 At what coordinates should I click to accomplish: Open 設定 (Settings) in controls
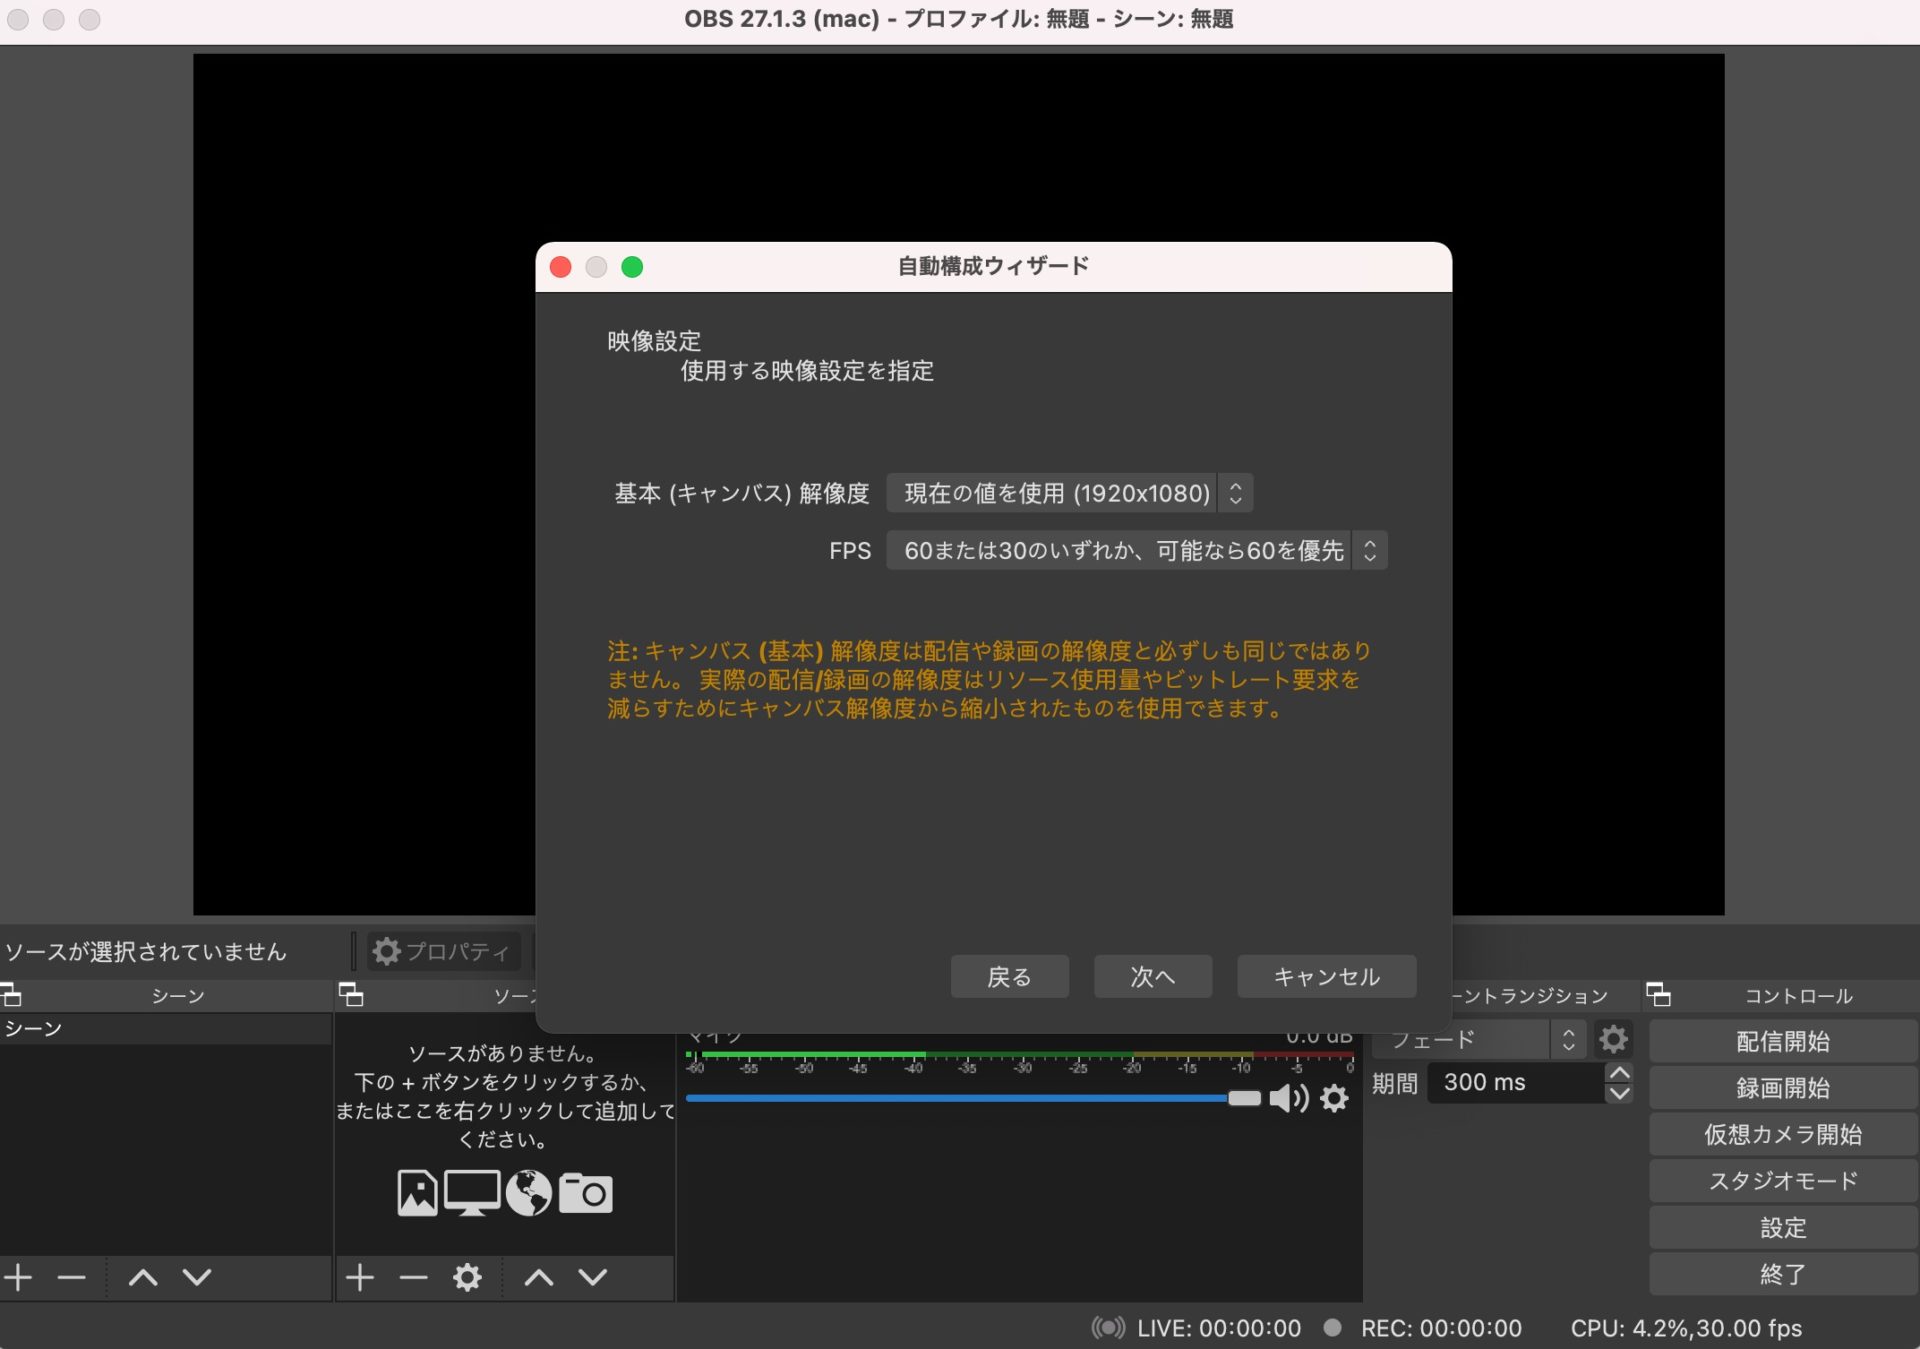click(1783, 1228)
